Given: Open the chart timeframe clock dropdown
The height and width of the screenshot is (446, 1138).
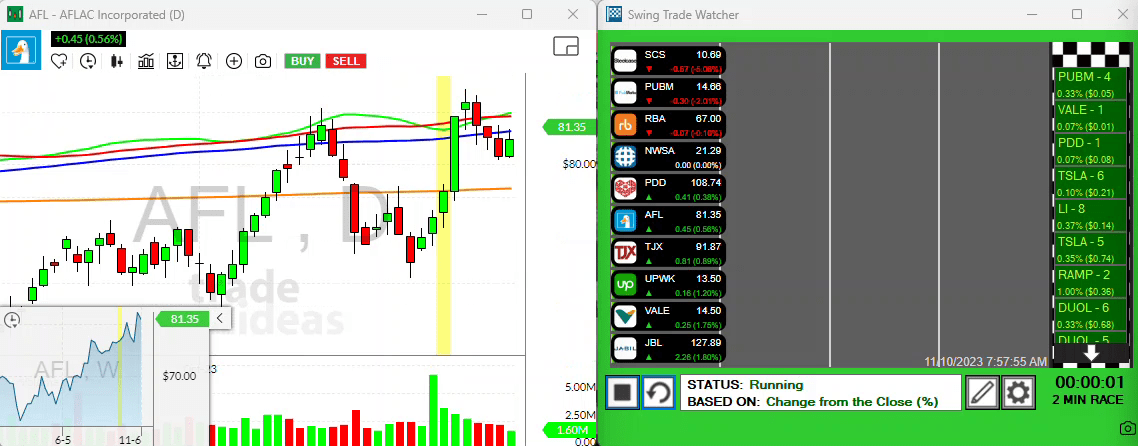Looking at the screenshot, I should click(x=89, y=62).
